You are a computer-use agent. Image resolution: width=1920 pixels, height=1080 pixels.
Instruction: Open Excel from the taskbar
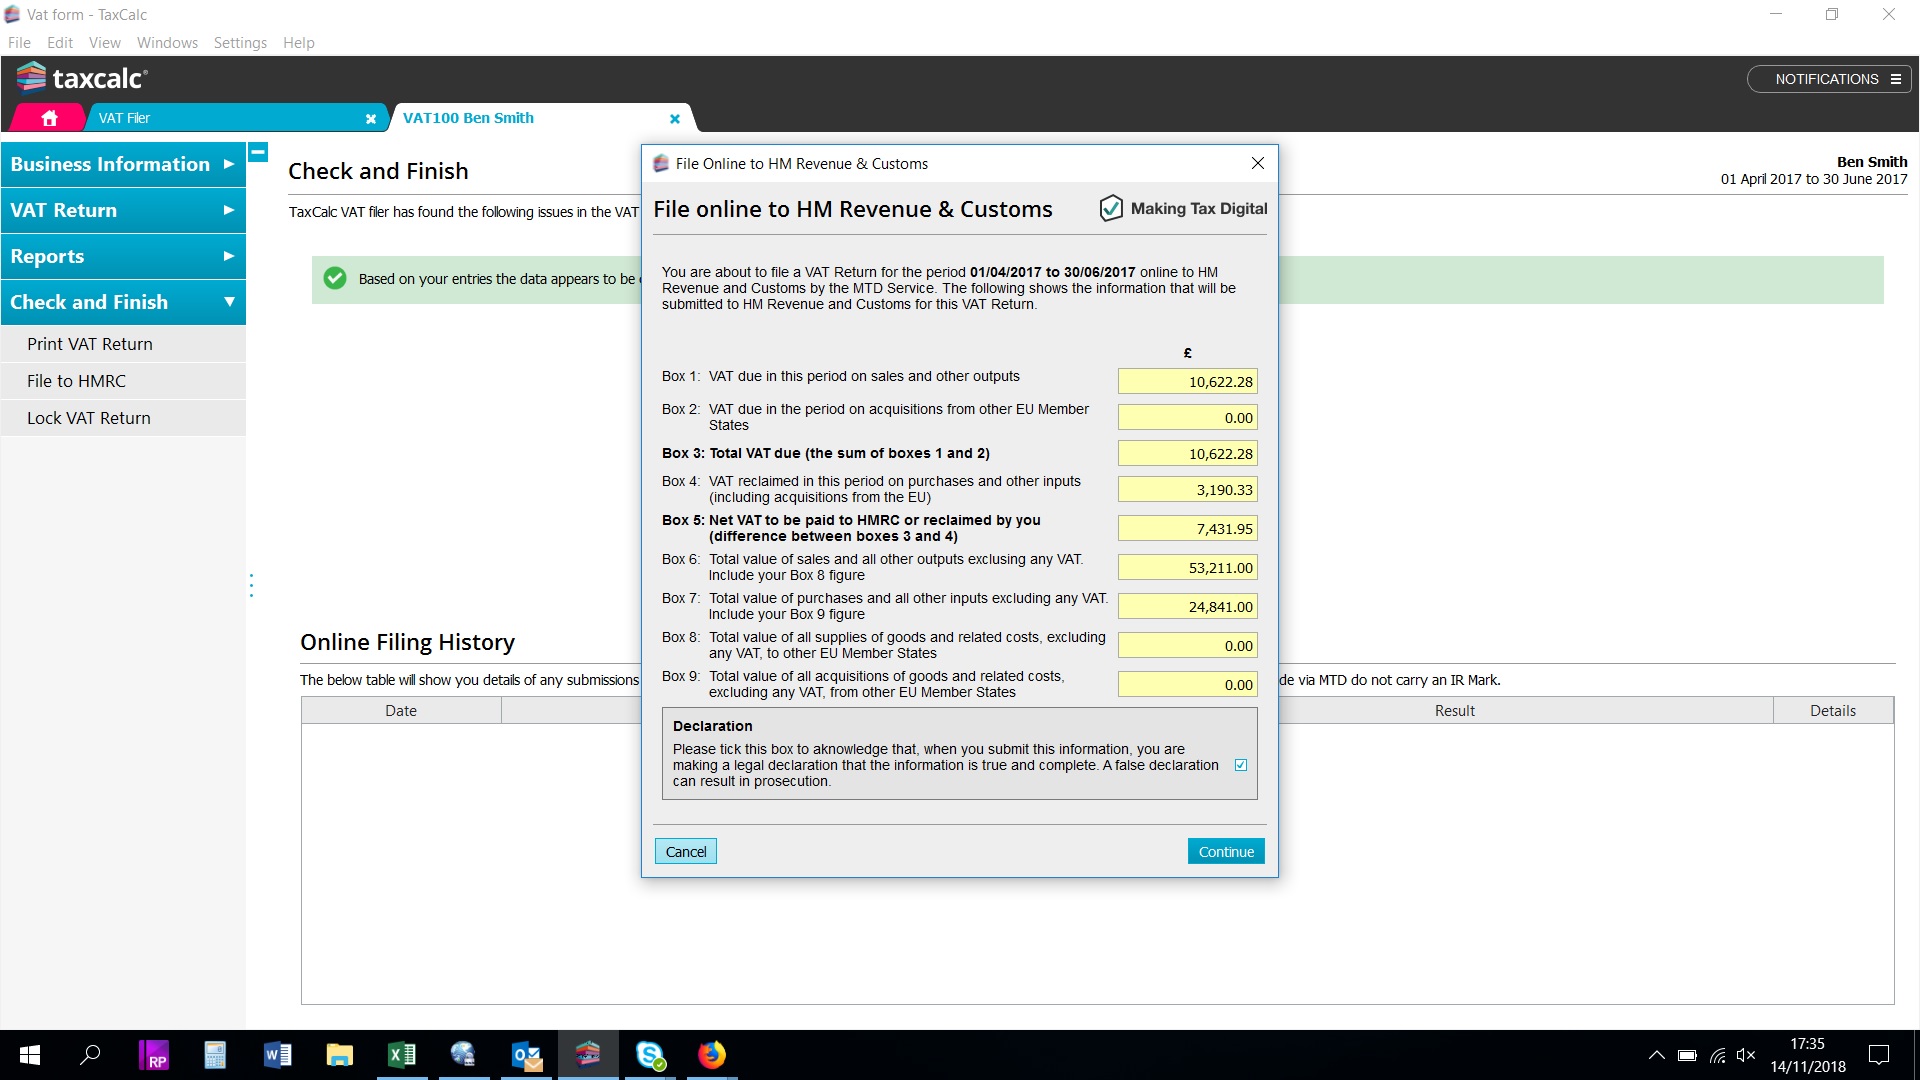[x=402, y=1055]
